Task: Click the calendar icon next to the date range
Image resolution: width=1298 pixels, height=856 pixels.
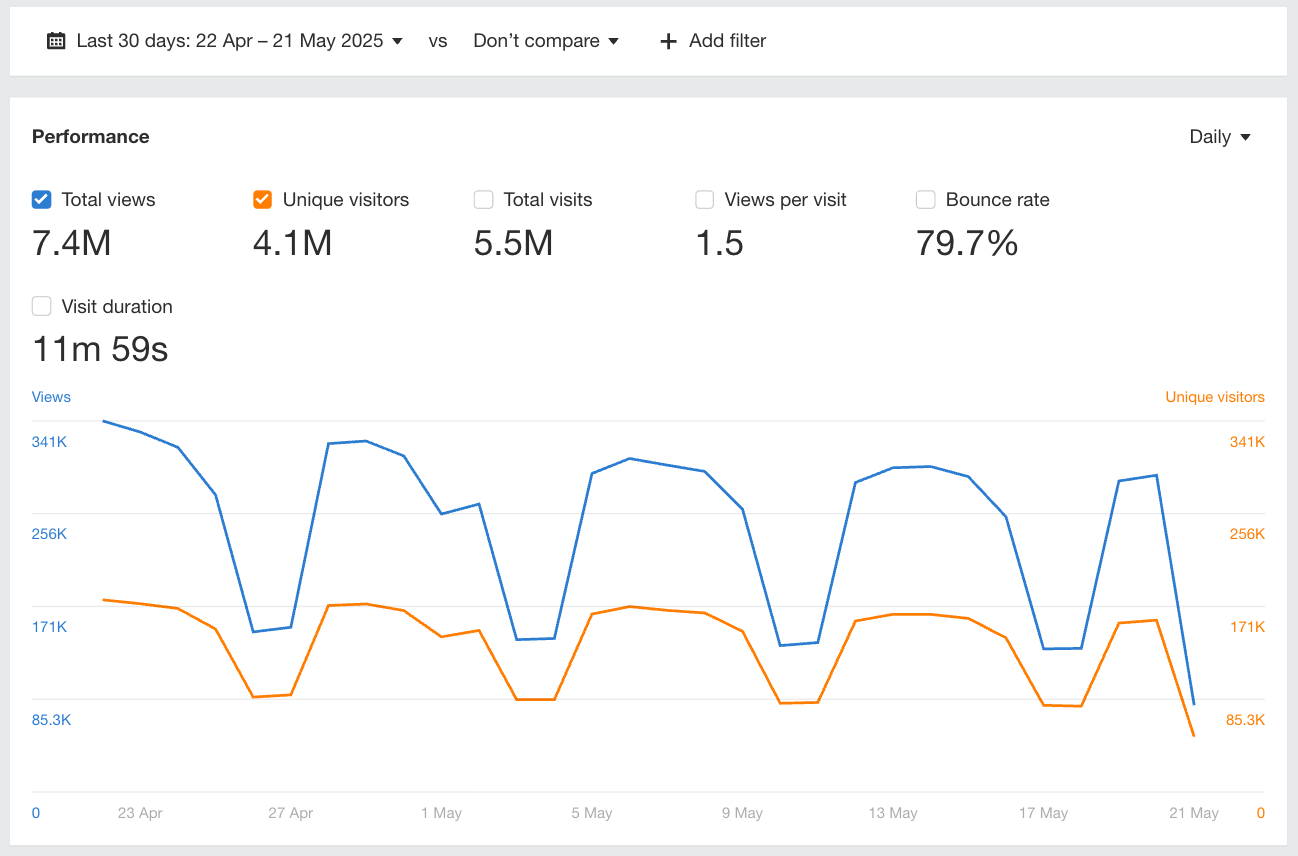Action: 56,40
